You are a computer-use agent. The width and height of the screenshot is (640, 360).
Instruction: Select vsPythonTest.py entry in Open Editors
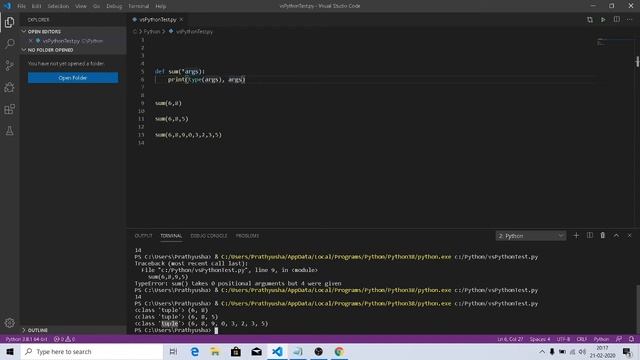click(73, 41)
